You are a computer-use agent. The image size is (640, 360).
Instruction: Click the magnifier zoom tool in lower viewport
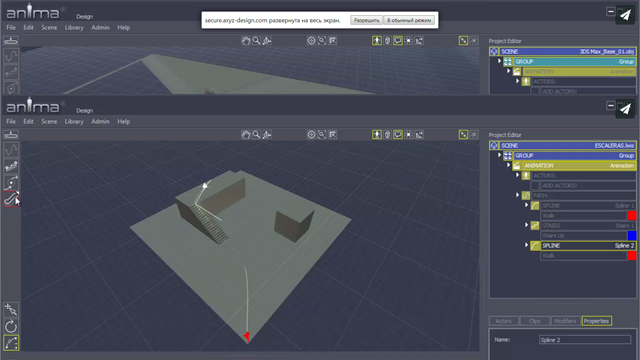pos(256,135)
